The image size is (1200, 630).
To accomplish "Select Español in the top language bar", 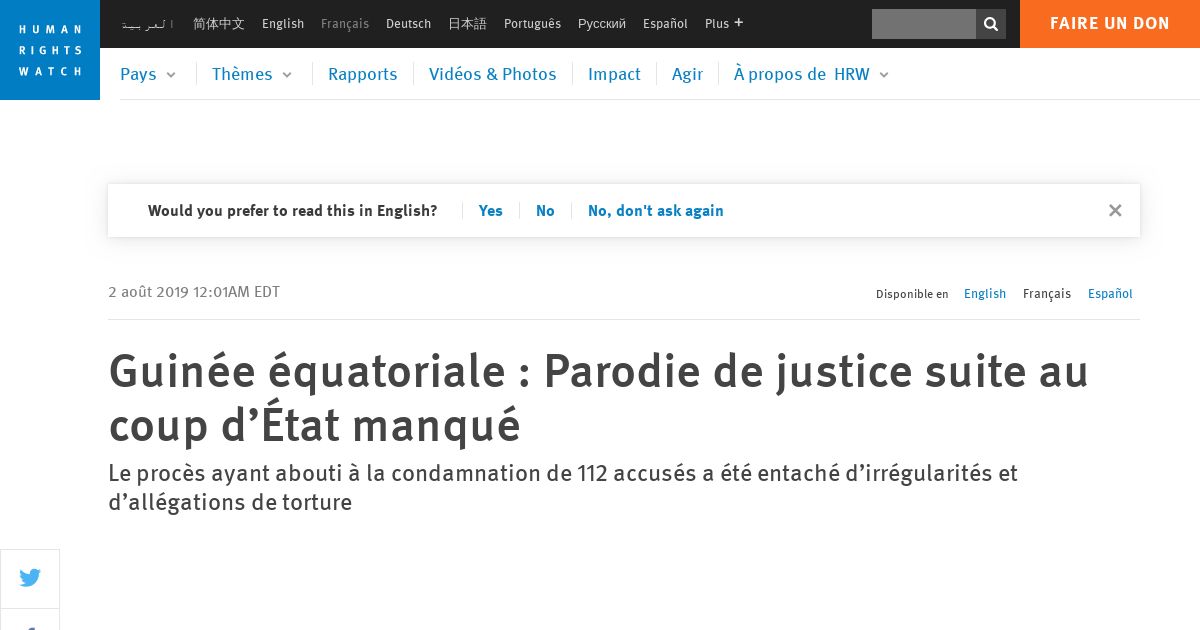I will [665, 24].
